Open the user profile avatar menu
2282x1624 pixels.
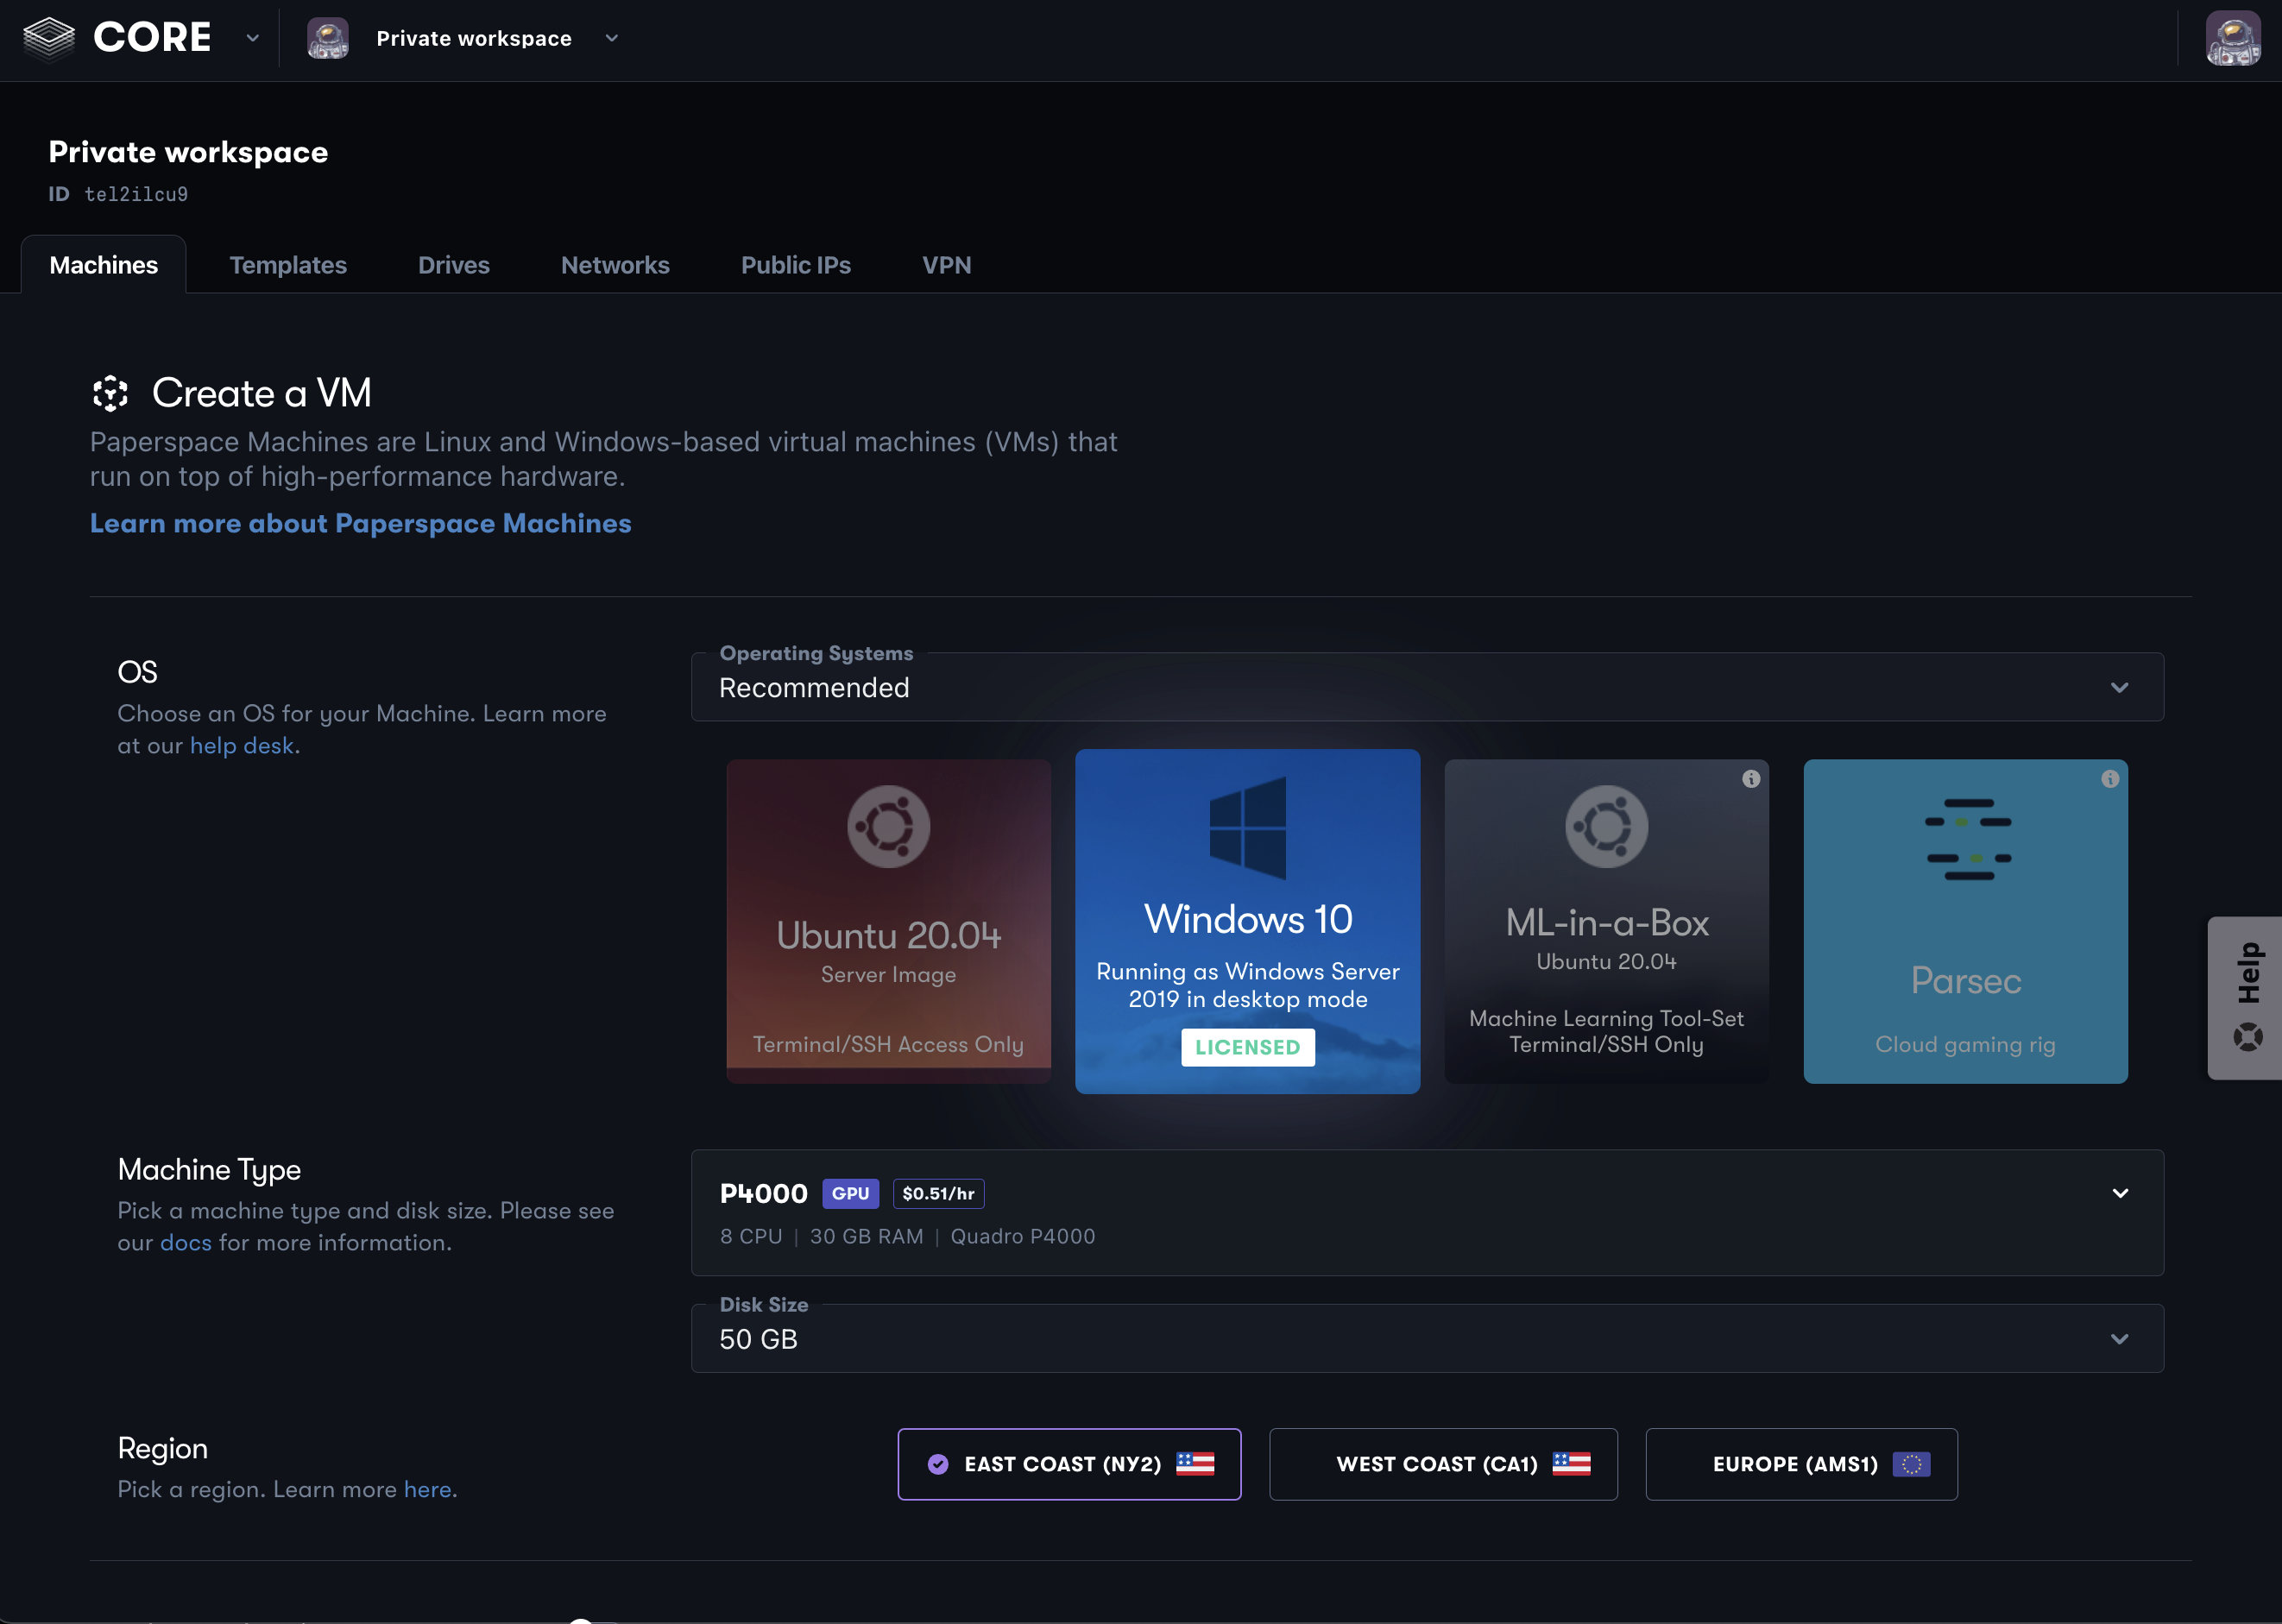tap(2232, 38)
